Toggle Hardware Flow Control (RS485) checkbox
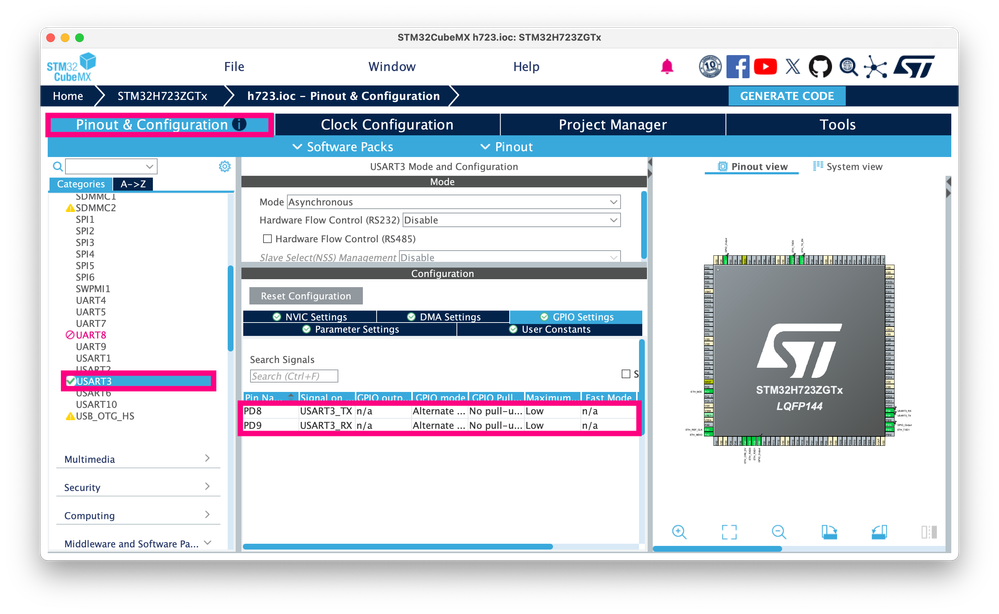This screenshot has height=614, width=999. pos(268,239)
